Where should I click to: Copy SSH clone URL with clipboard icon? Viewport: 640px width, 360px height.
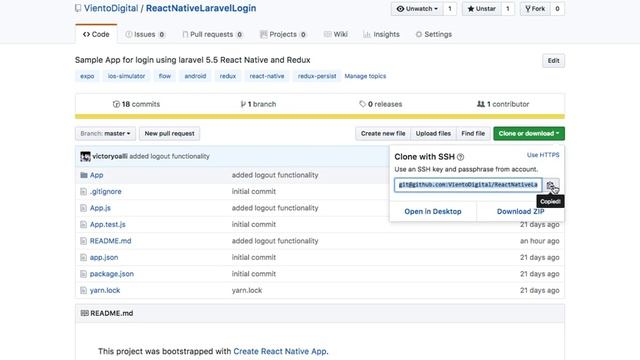pyautogui.click(x=551, y=185)
